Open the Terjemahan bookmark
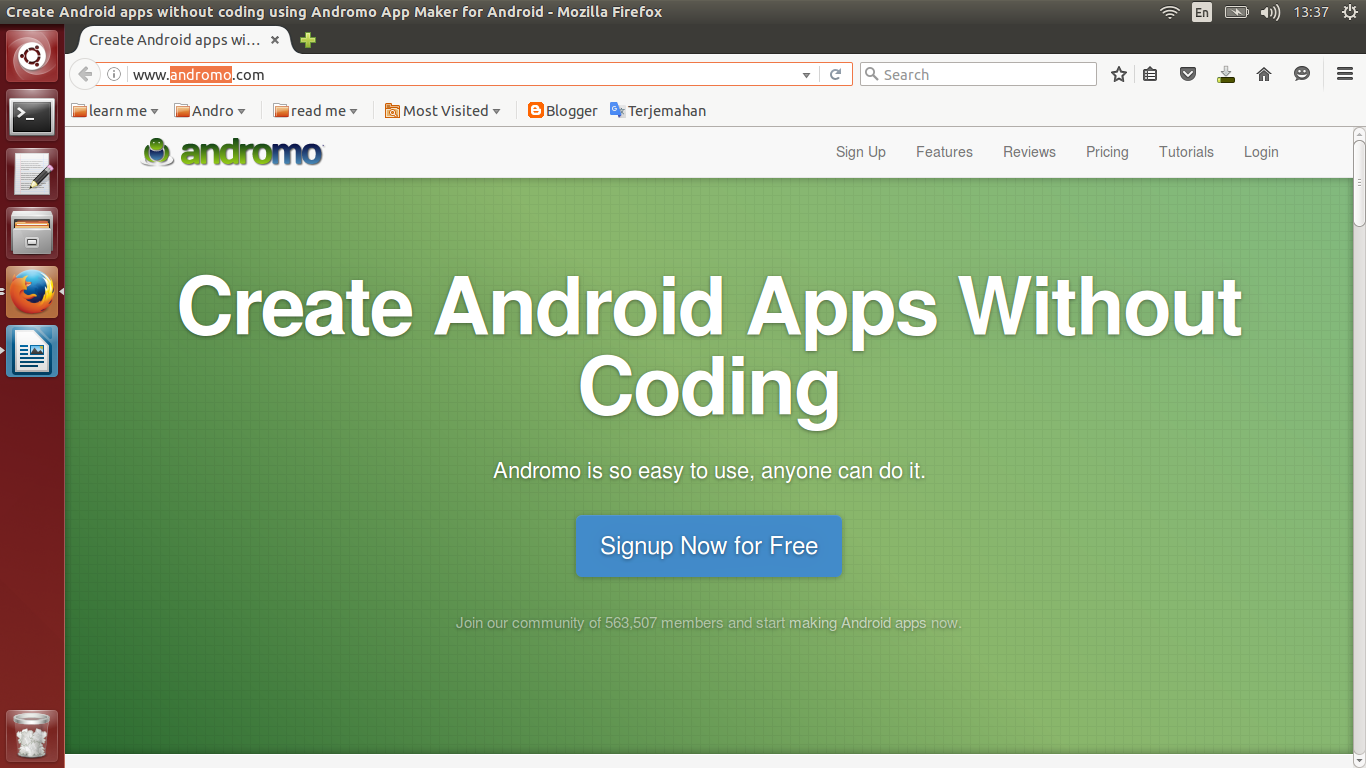The image size is (1366, 768). [x=658, y=111]
